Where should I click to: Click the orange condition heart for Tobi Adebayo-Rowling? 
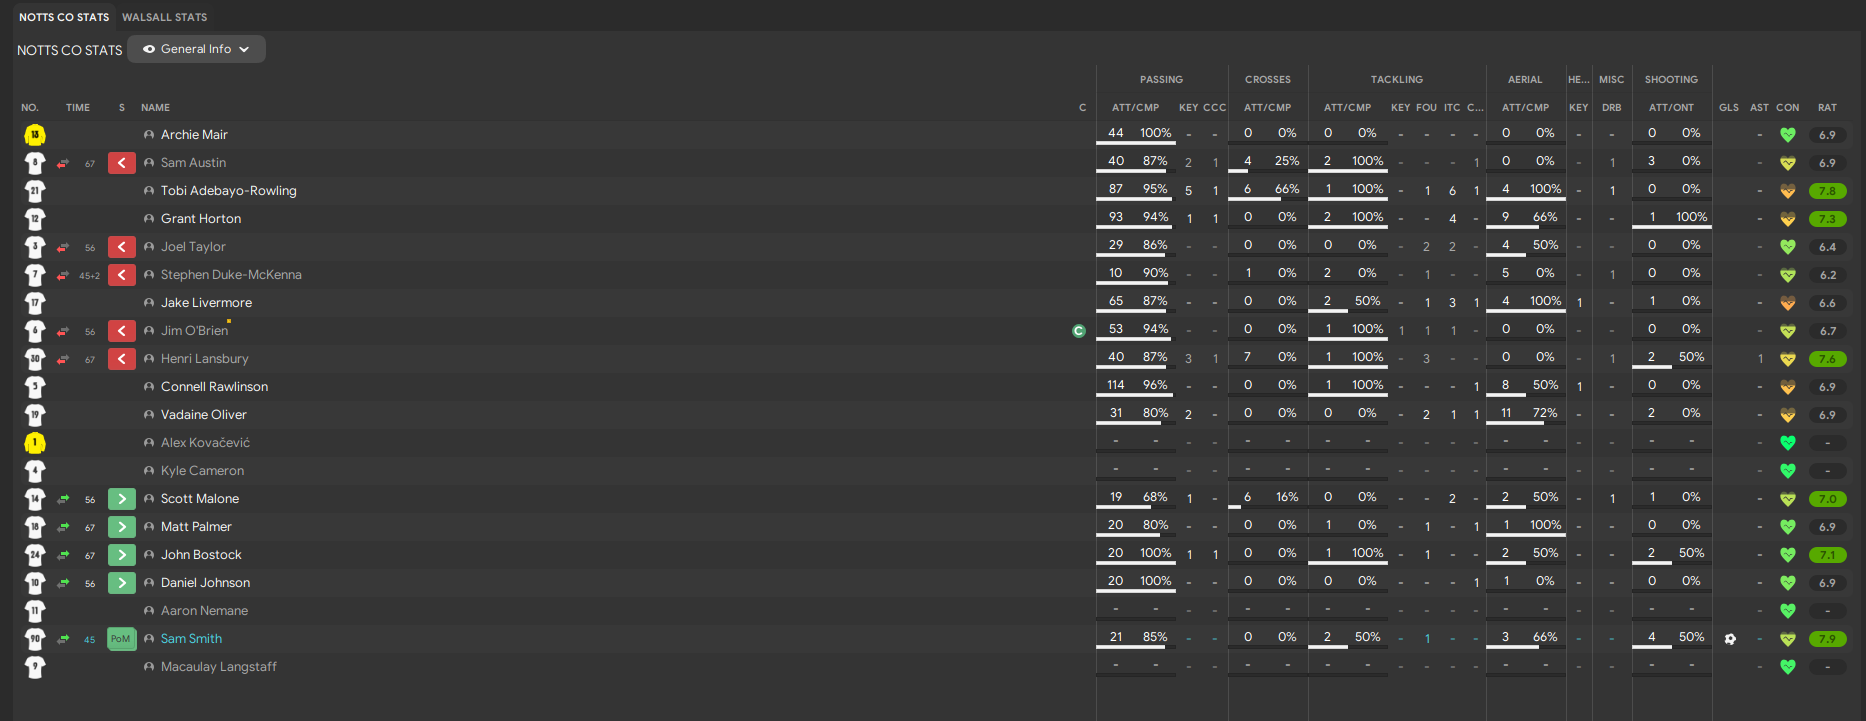pyautogui.click(x=1788, y=191)
